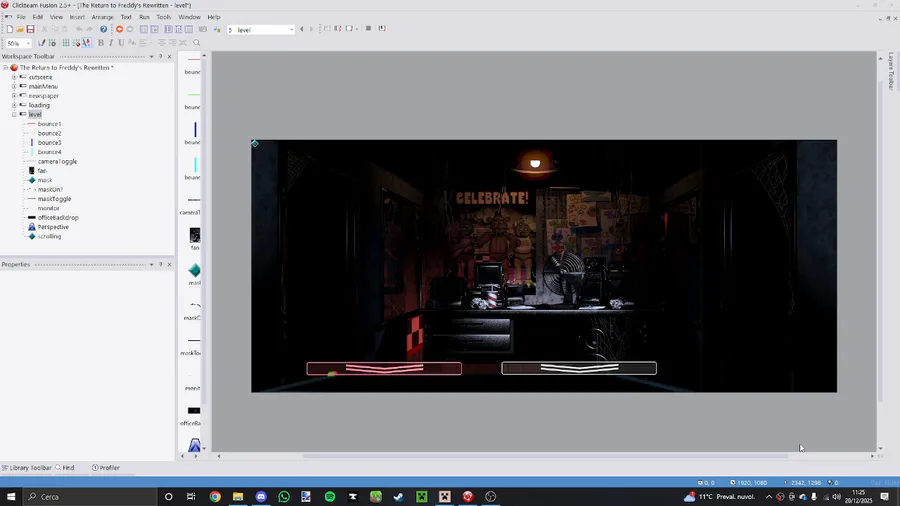Screen dimensions: 900x506
Task: Expand the cutscene frame node
Action: click(x=14, y=77)
